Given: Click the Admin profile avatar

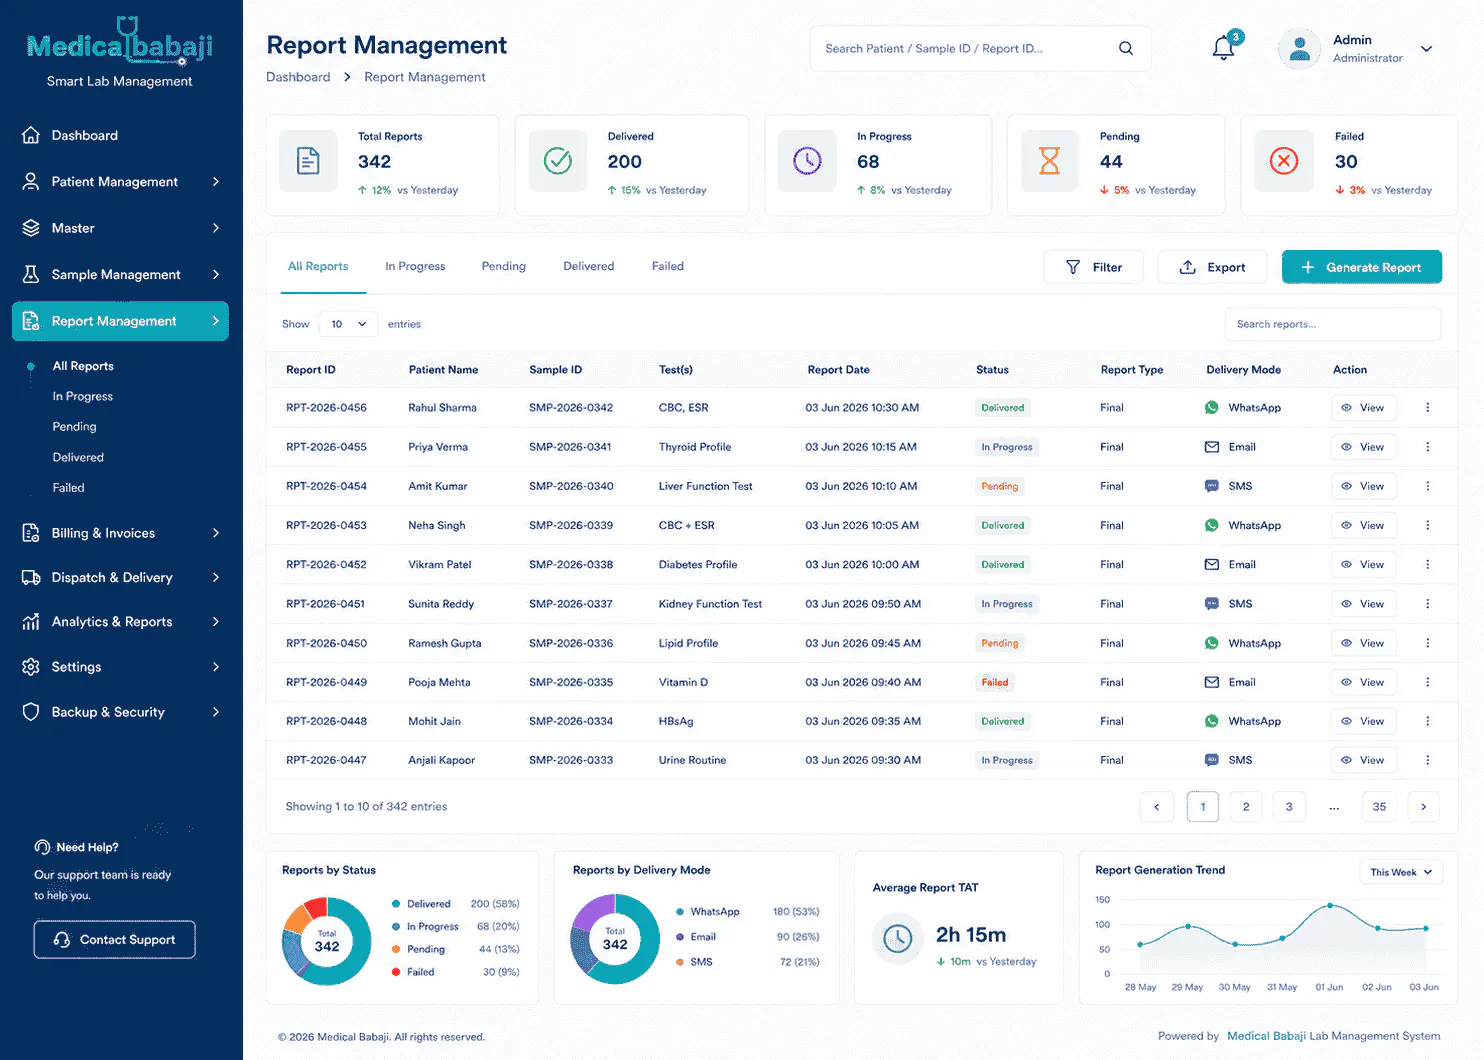Looking at the screenshot, I should coord(1300,48).
